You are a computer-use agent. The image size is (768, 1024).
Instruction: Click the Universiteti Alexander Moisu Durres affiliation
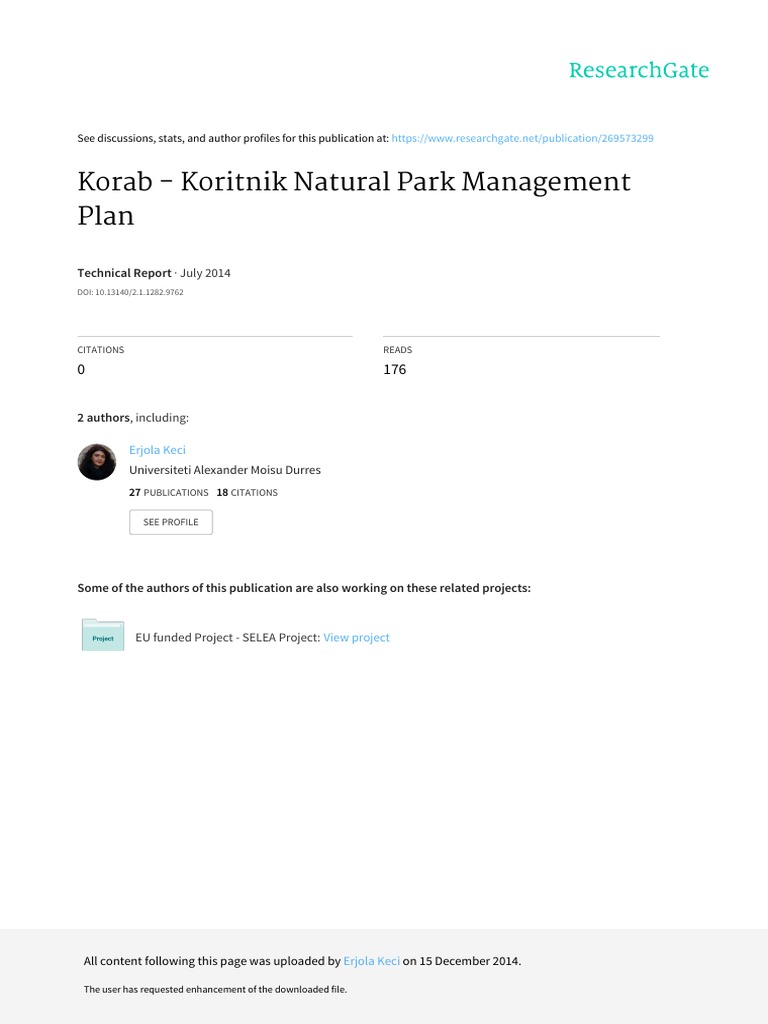(225, 470)
